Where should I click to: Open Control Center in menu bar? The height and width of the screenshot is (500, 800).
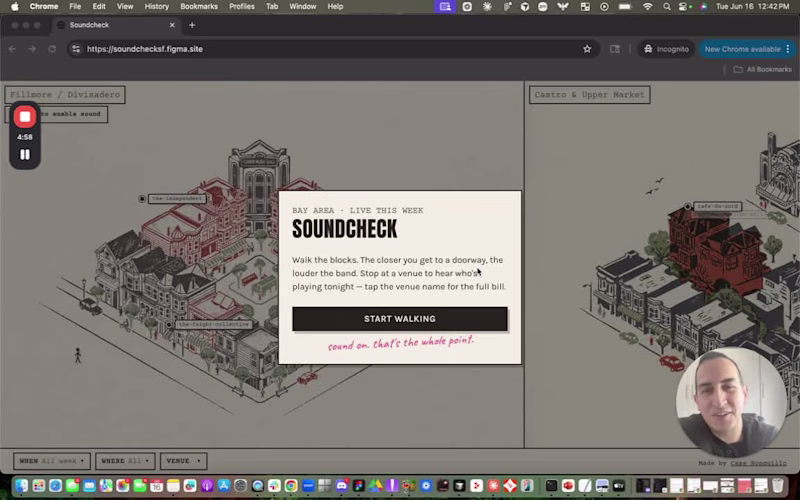pyautogui.click(x=685, y=7)
